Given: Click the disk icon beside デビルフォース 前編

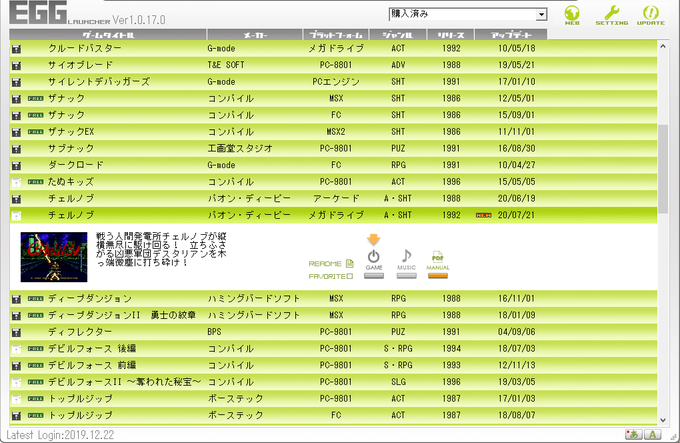Looking at the screenshot, I should [x=16, y=365].
